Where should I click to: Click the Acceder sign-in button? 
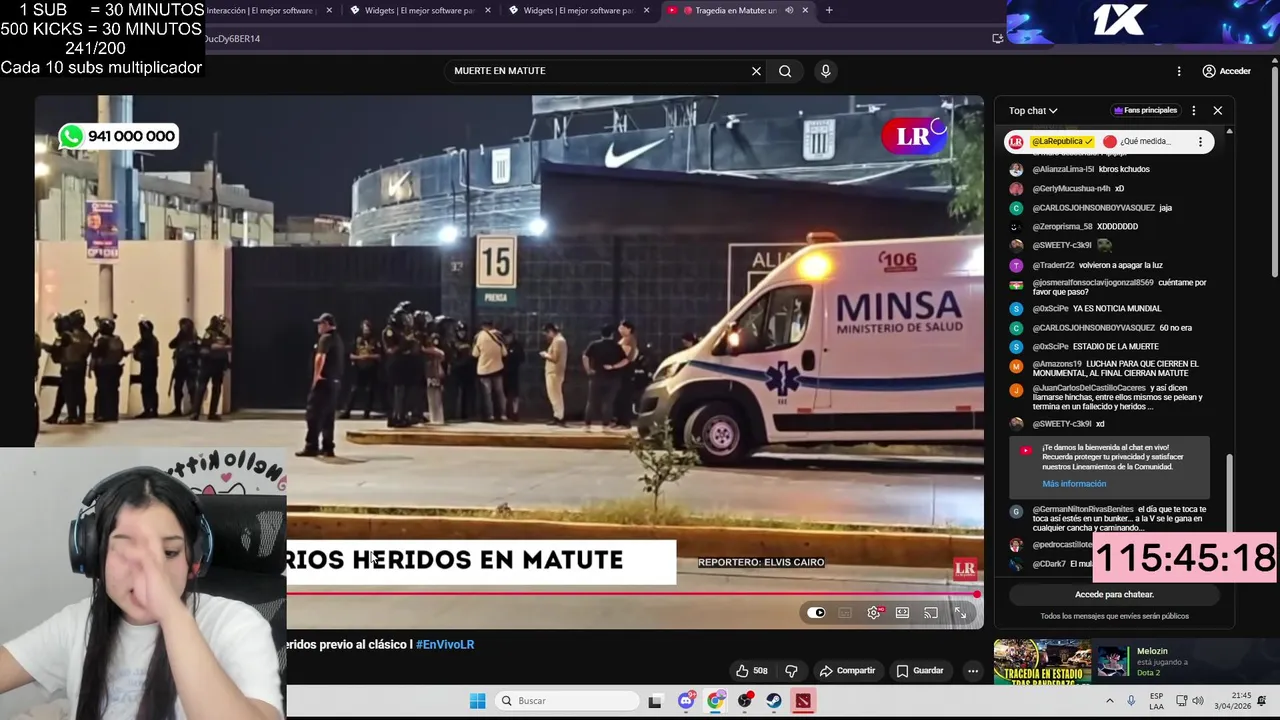point(1226,71)
